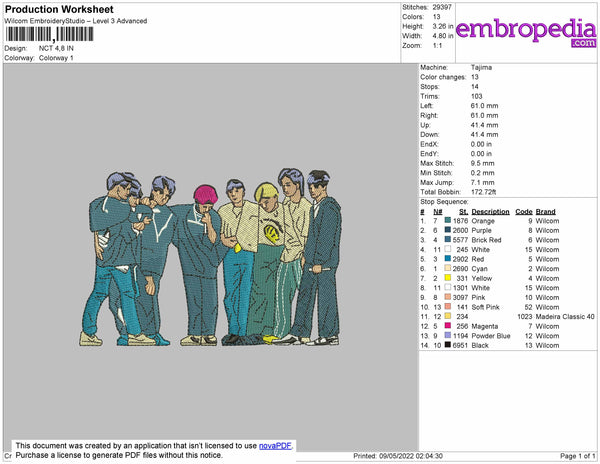The image size is (600, 464).
Task: Click the max jump value '7.1 mm'
Action: (x=483, y=182)
